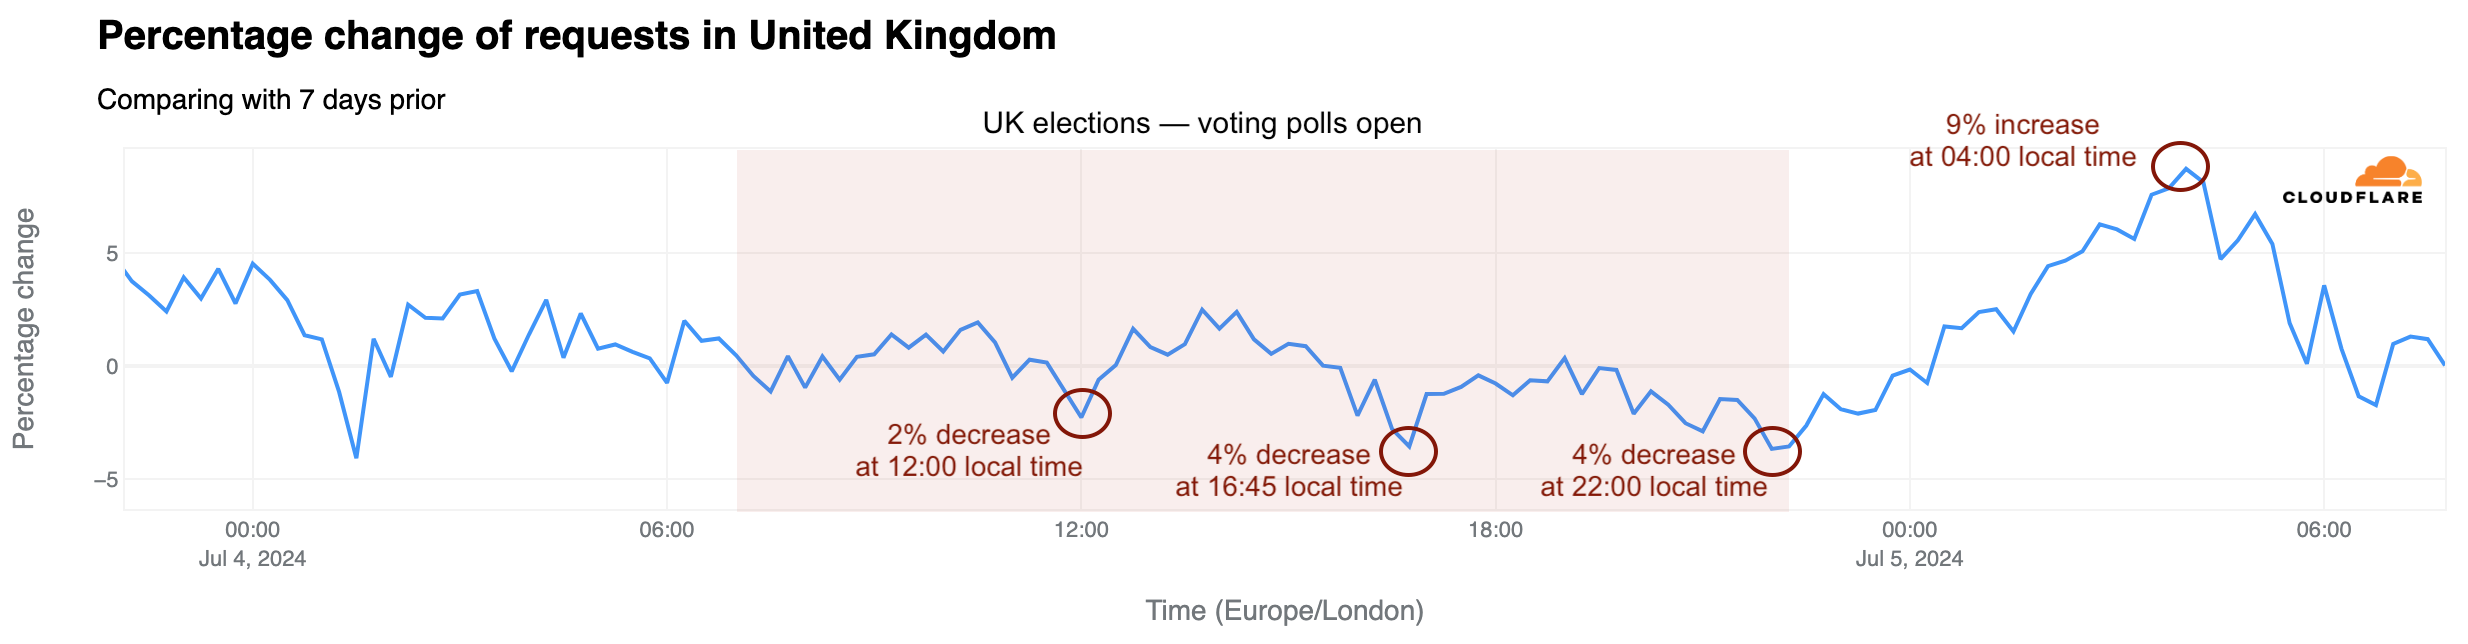
Task: Click the −5 y-axis tick label
Action: coord(105,480)
